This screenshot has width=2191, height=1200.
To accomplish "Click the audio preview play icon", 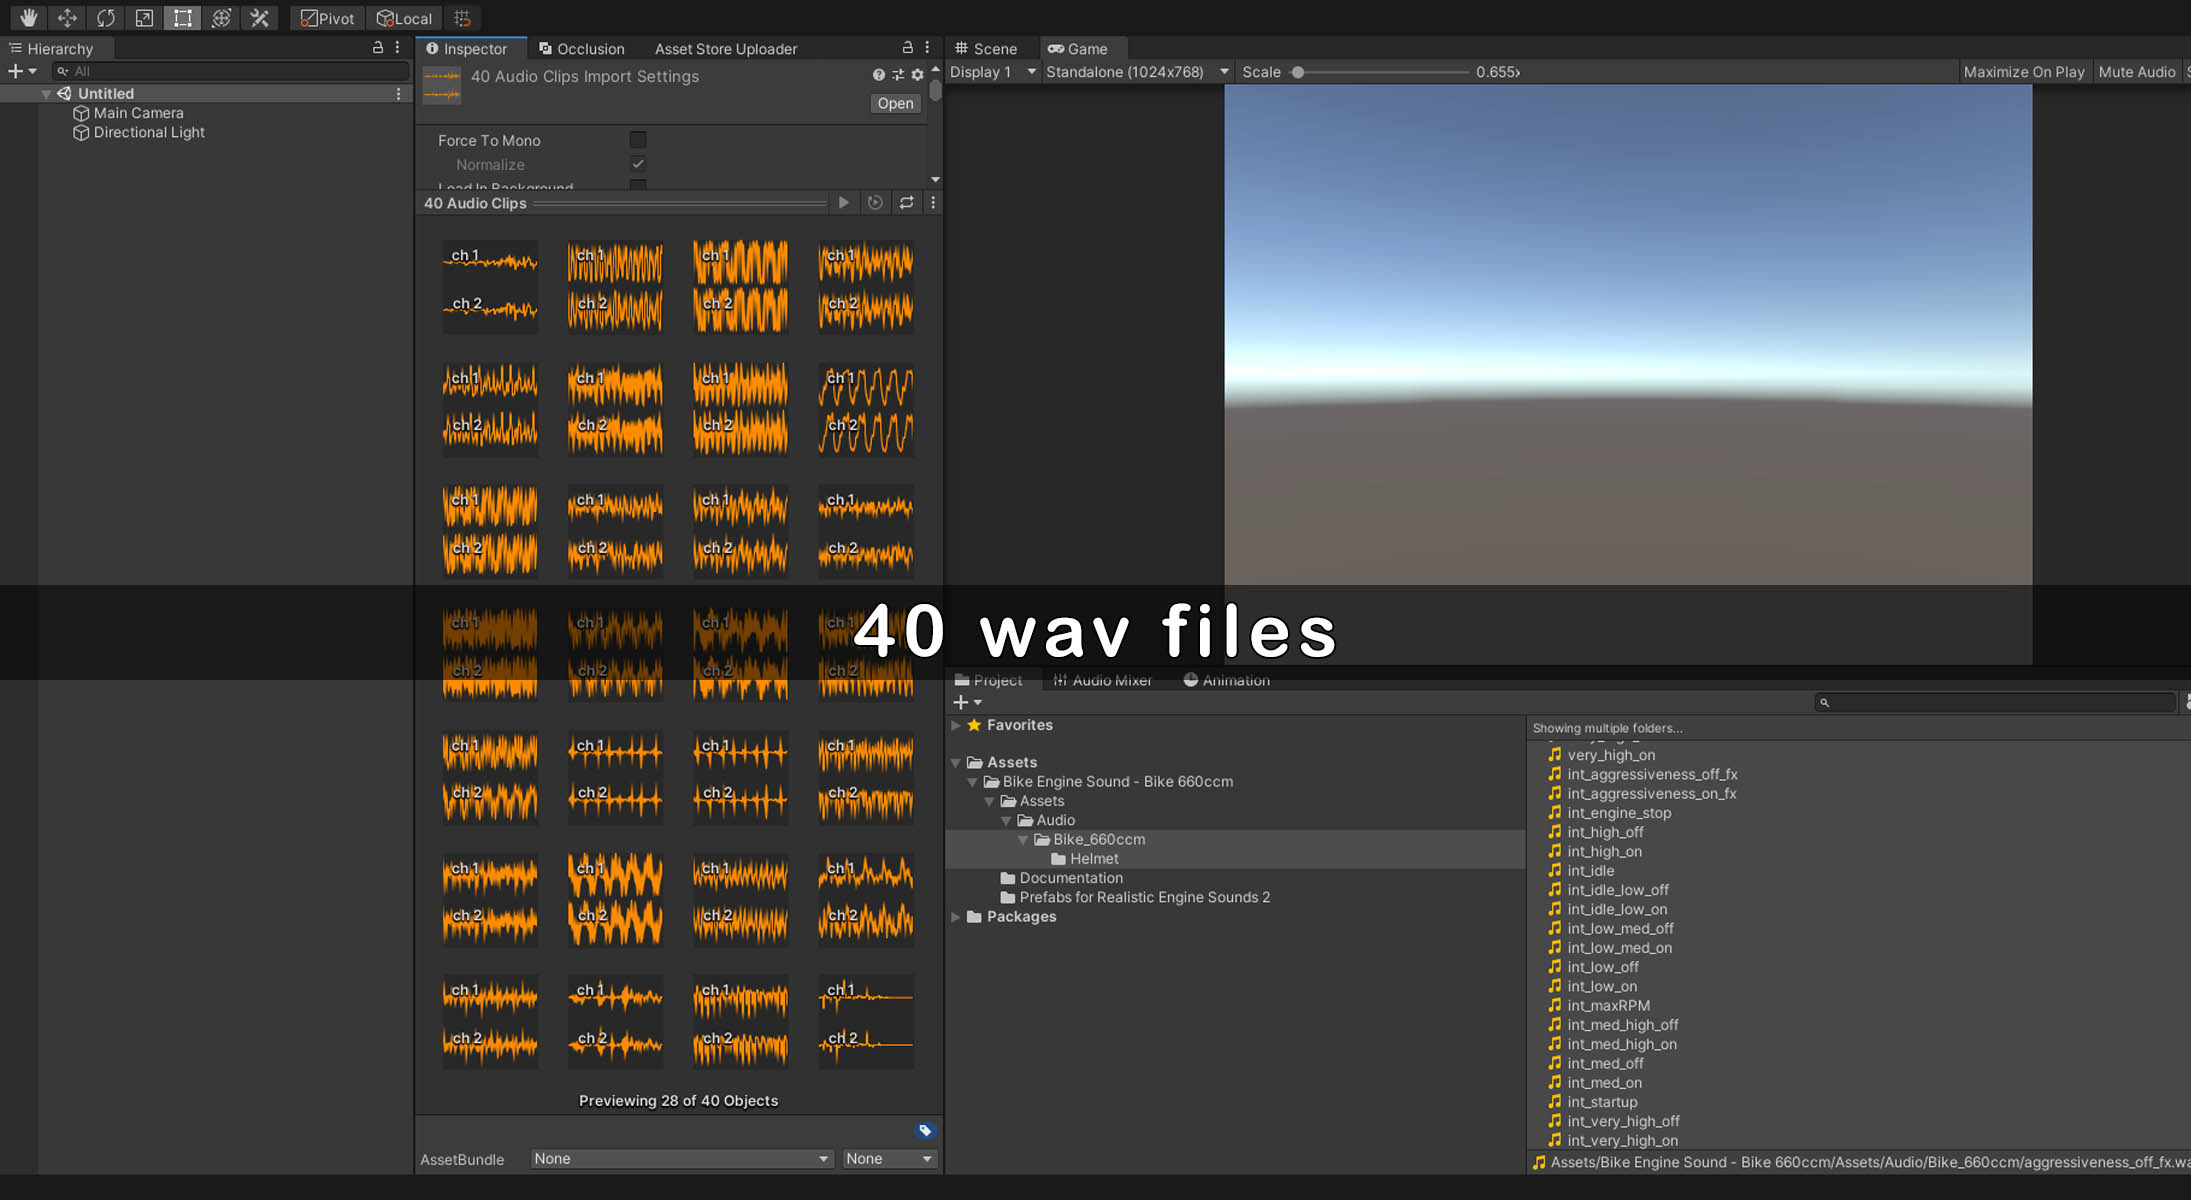I will click(x=844, y=203).
